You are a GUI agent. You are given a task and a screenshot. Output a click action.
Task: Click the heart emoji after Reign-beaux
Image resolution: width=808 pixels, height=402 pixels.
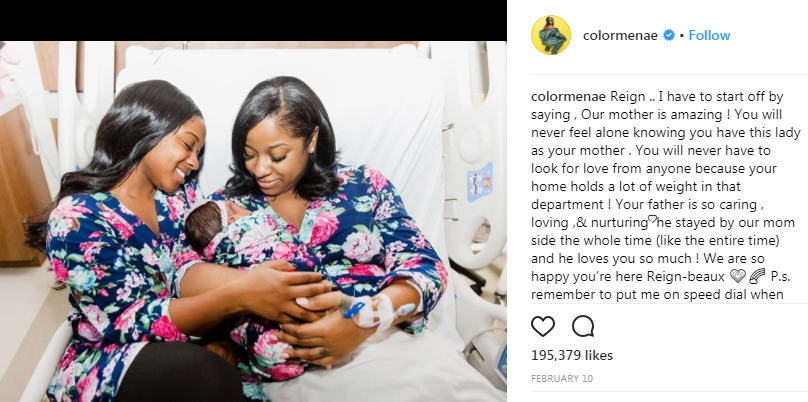click(738, 277)
